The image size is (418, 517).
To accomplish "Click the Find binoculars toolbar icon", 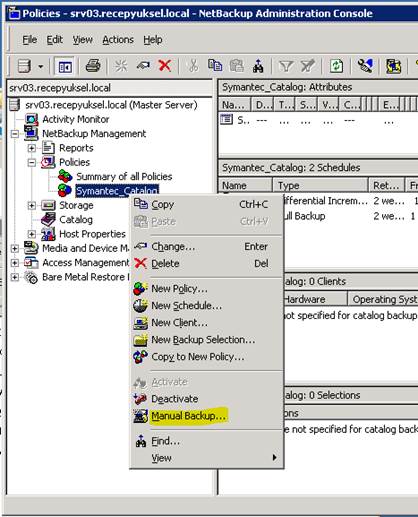I will click(x=258, y=66).
